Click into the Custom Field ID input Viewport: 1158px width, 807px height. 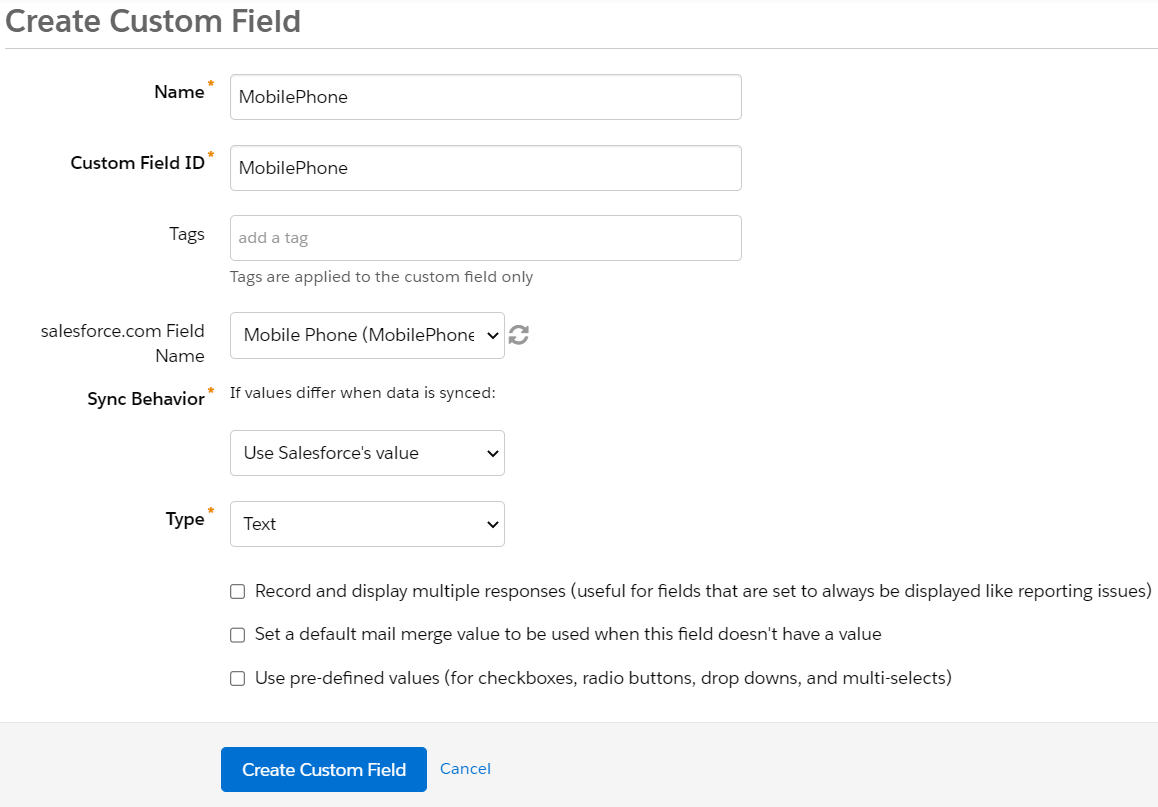click(x=485, y=168)
